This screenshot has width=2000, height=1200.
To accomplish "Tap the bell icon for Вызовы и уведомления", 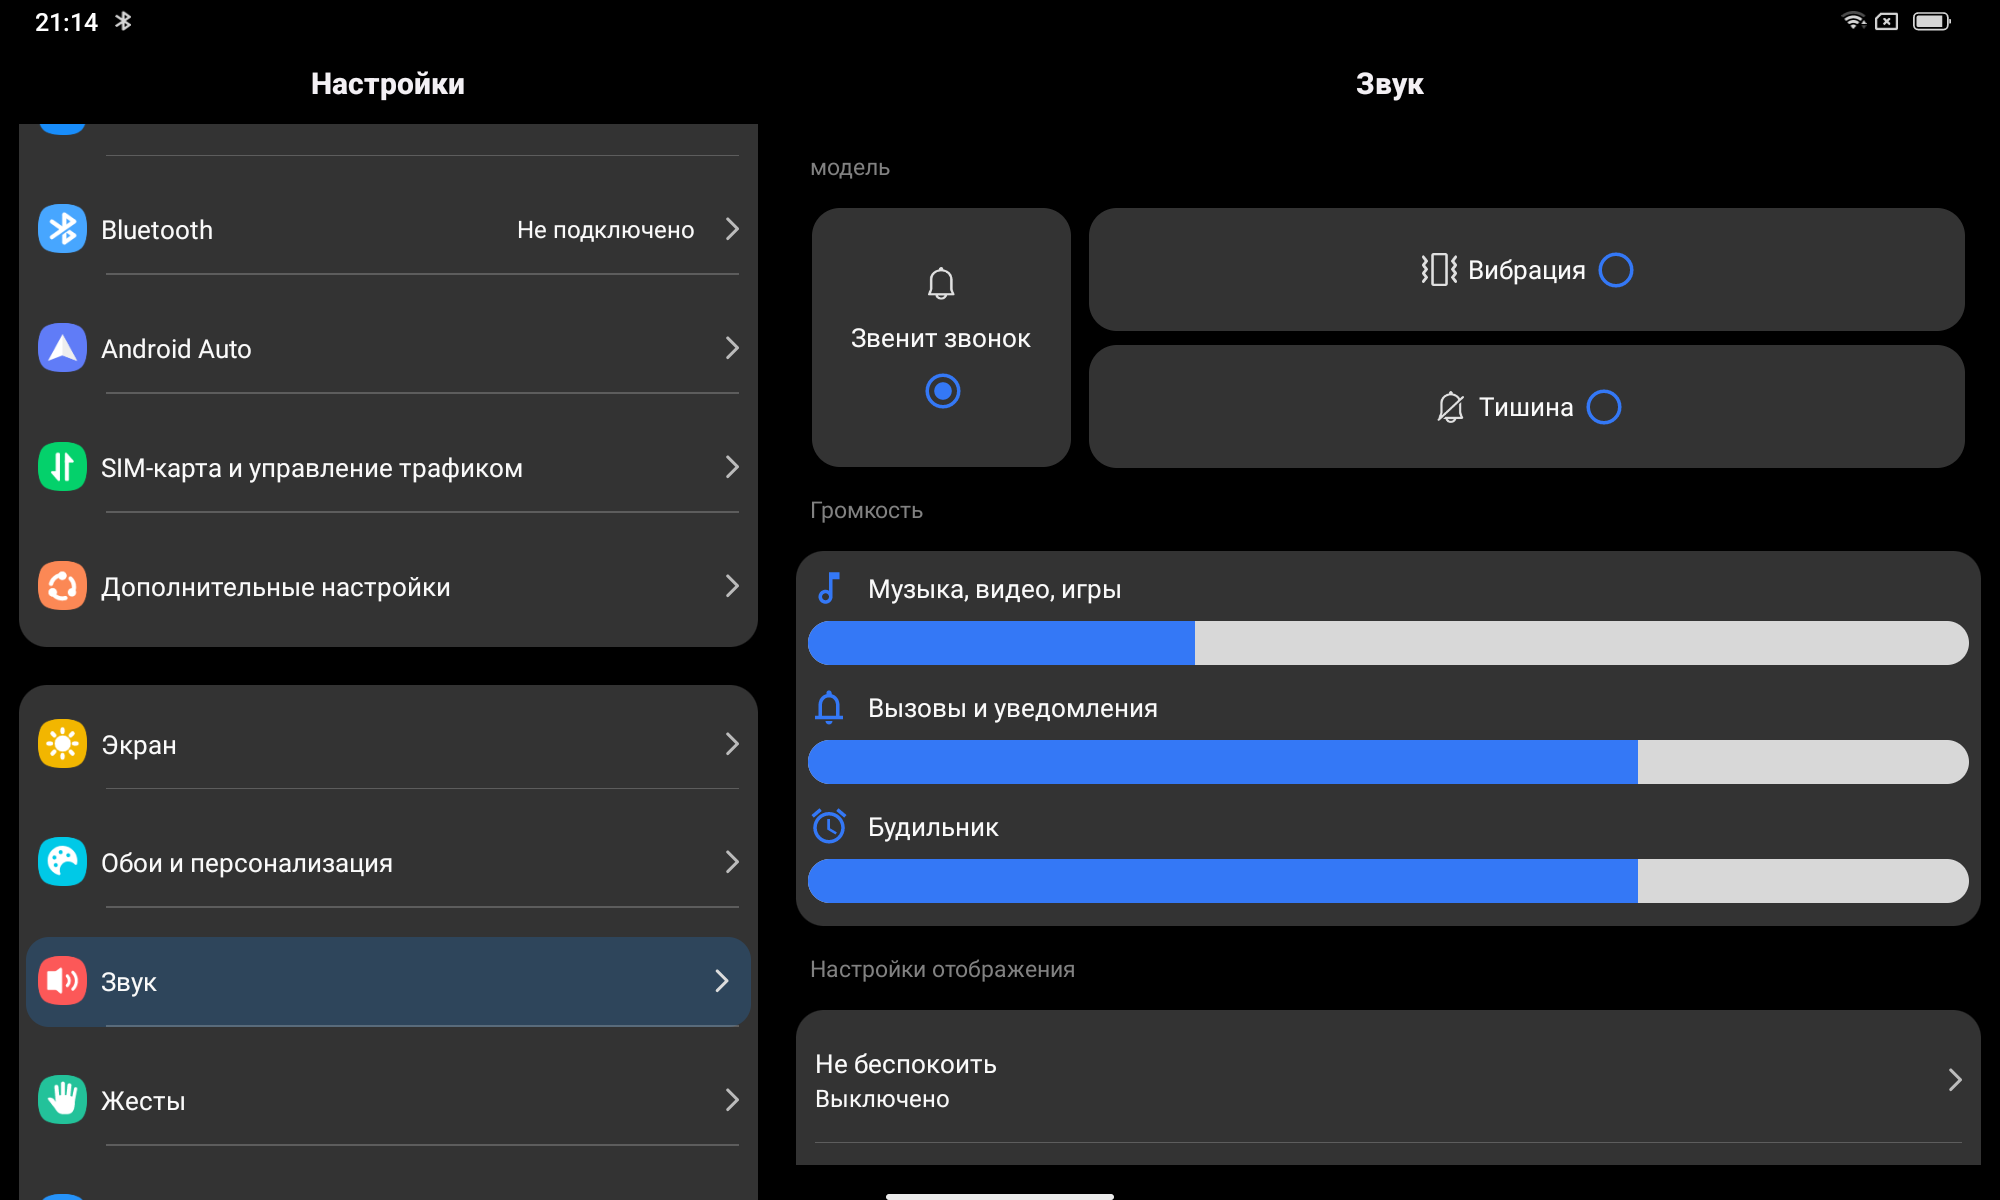I will click(829, 707).
